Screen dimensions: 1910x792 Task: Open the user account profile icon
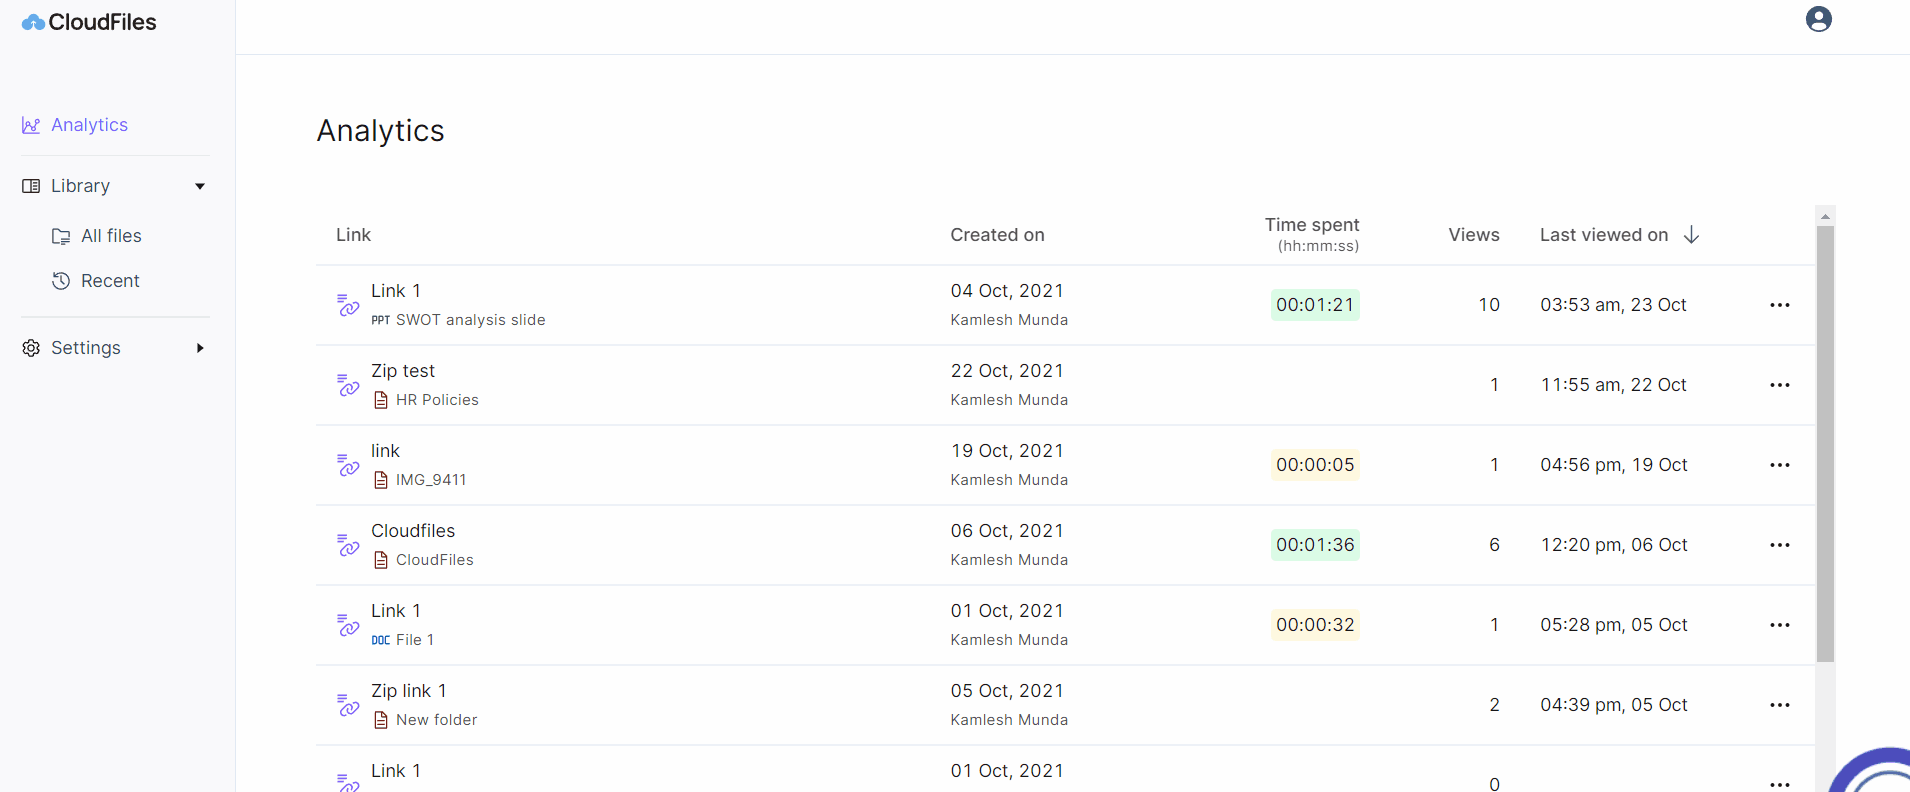coord(1818,19)
